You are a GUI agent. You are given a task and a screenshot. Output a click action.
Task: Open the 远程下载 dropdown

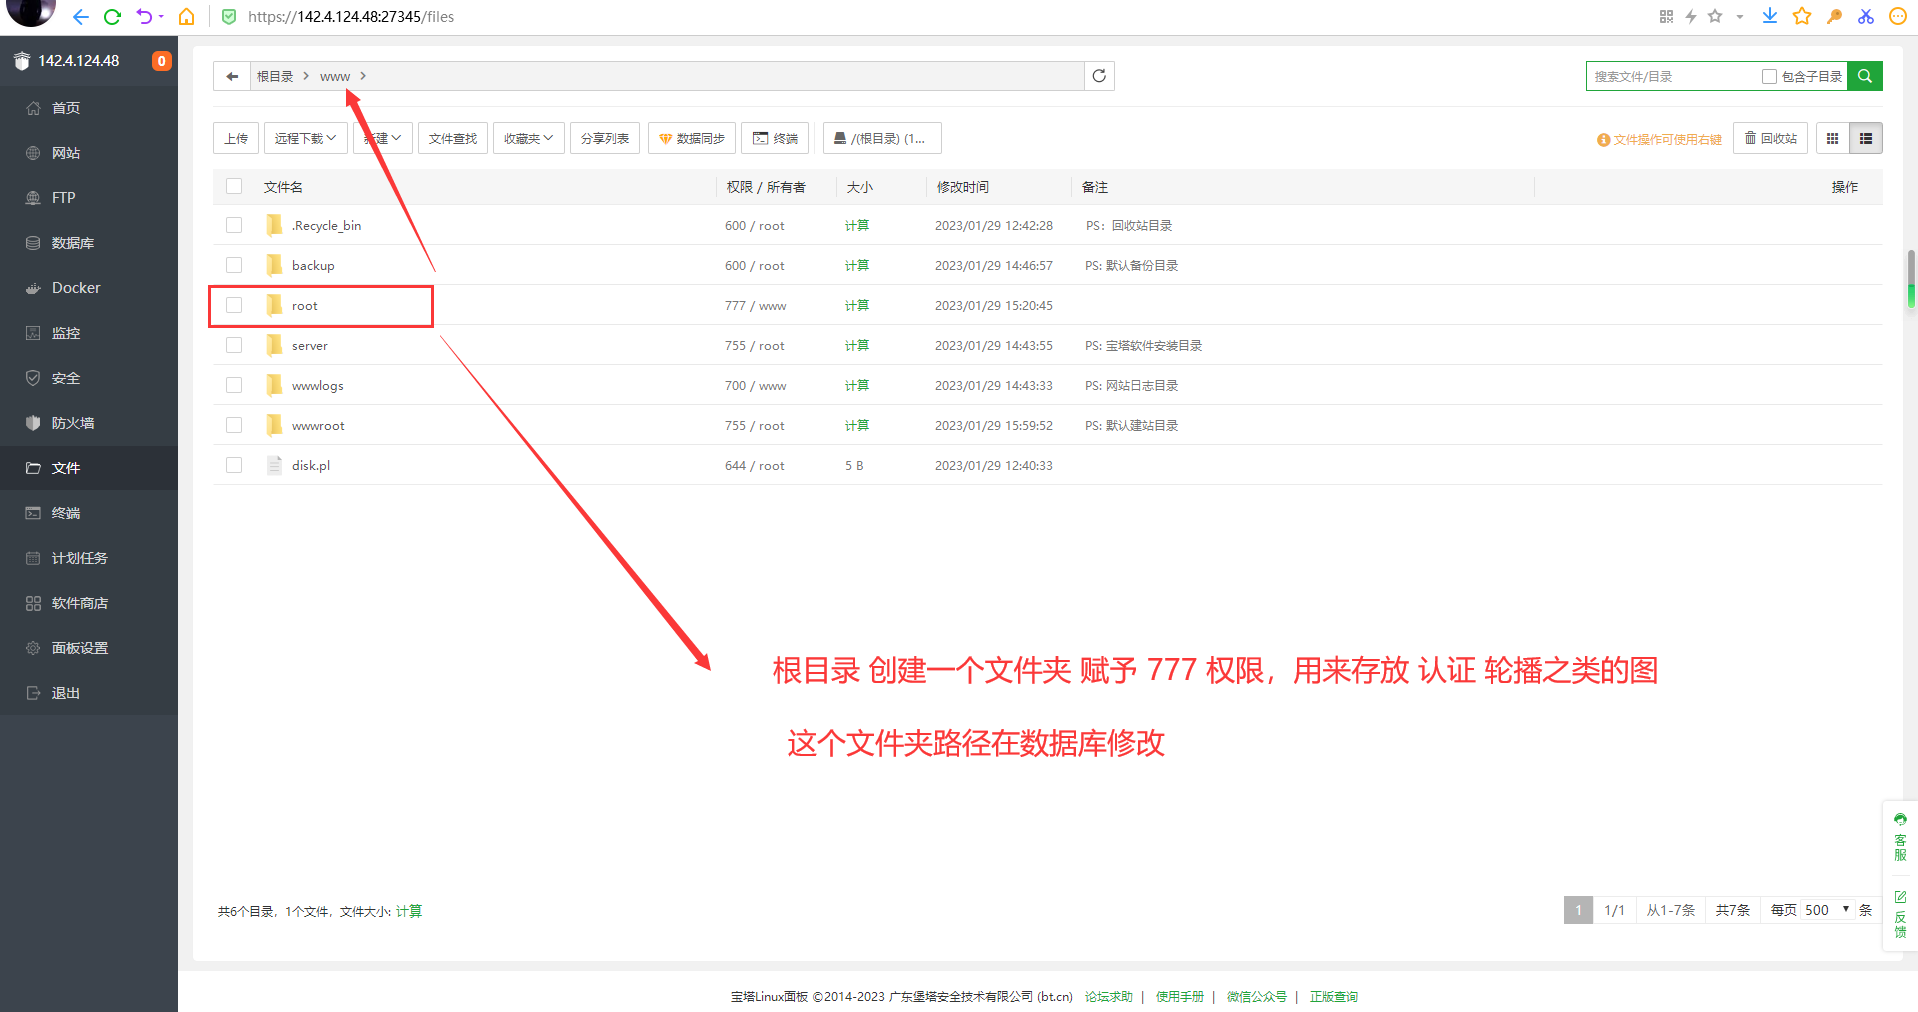[306, 138]
